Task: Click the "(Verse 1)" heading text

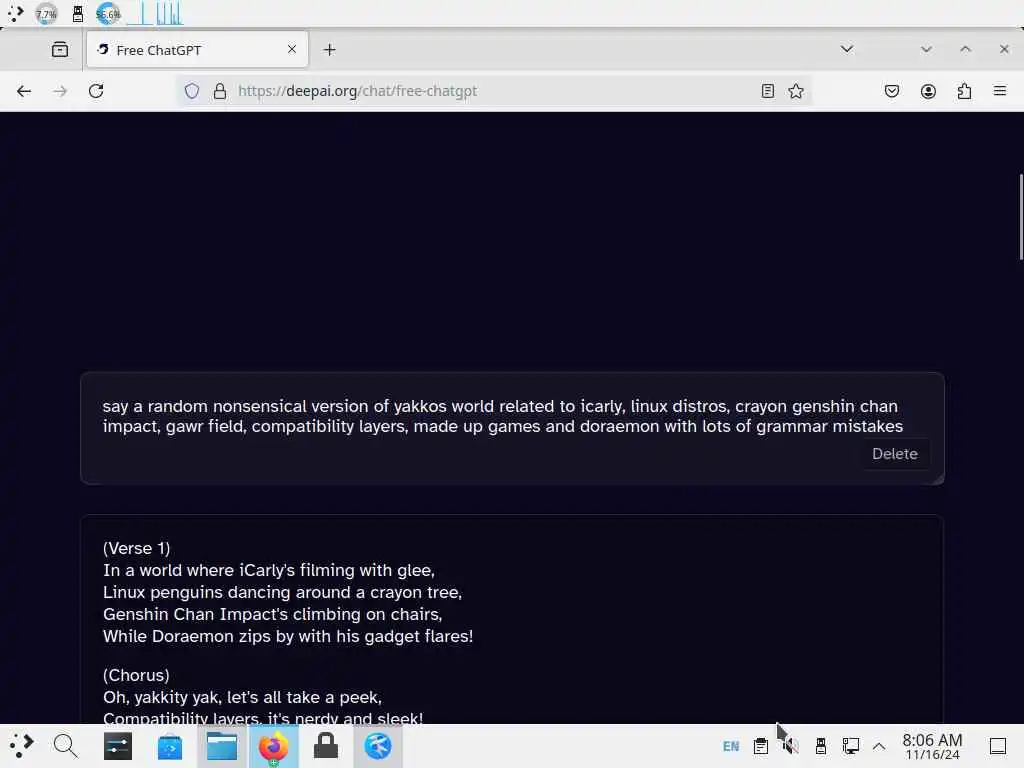Action: click(136, 548)
